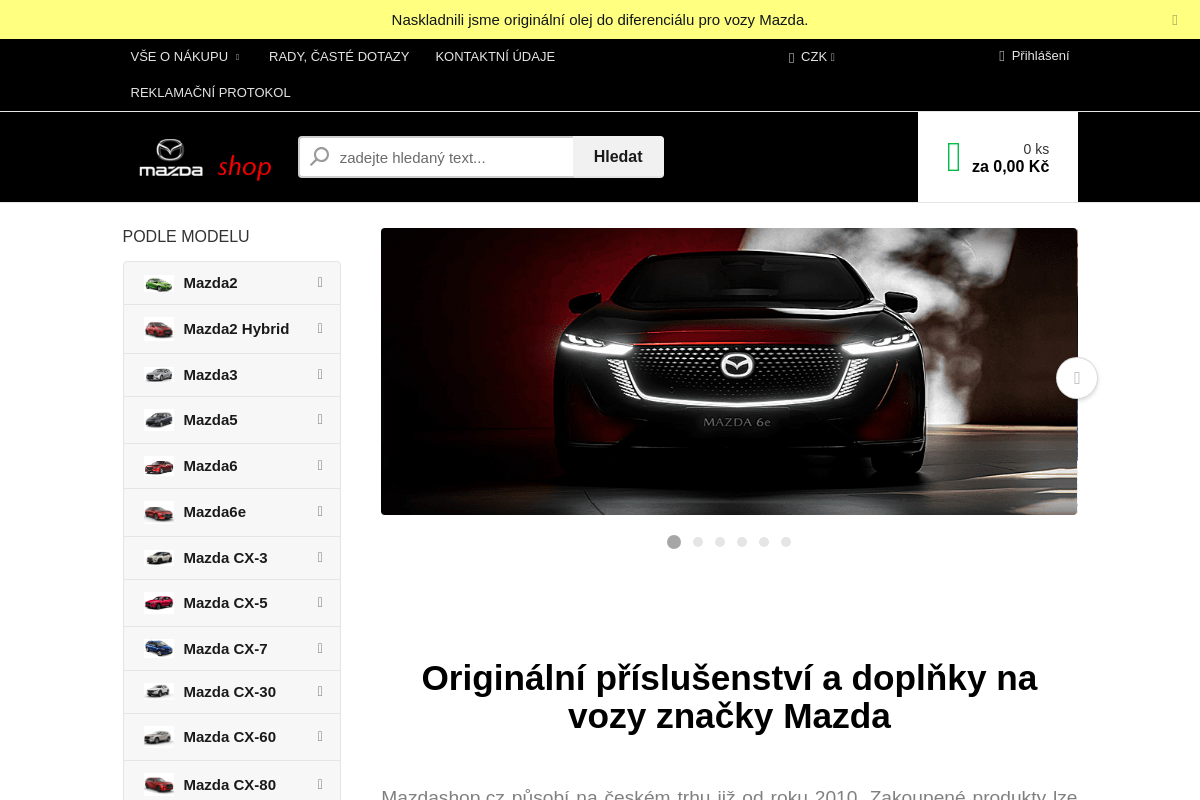Image resolution: width=1200 pixels, height=800 pixels.
Task: Open the Mazda6e model category
Action: [x=232, y=512]
